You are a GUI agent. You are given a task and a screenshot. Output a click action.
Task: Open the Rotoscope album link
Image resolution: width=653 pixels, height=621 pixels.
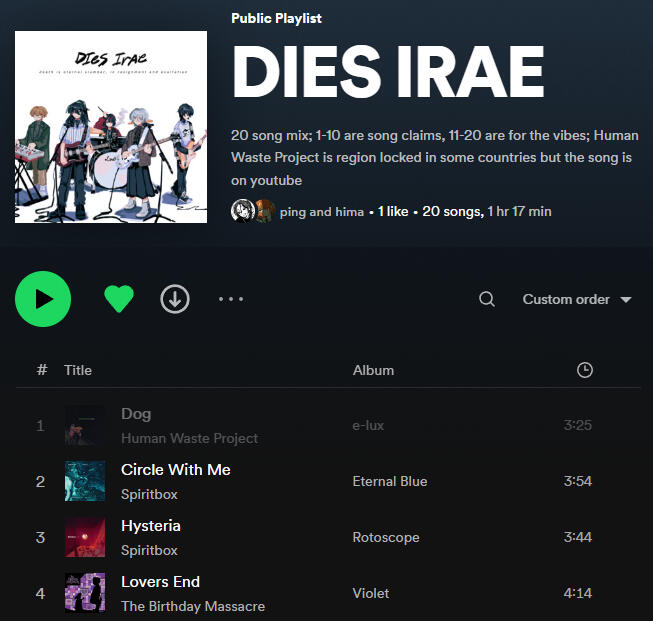pos(386,537)
